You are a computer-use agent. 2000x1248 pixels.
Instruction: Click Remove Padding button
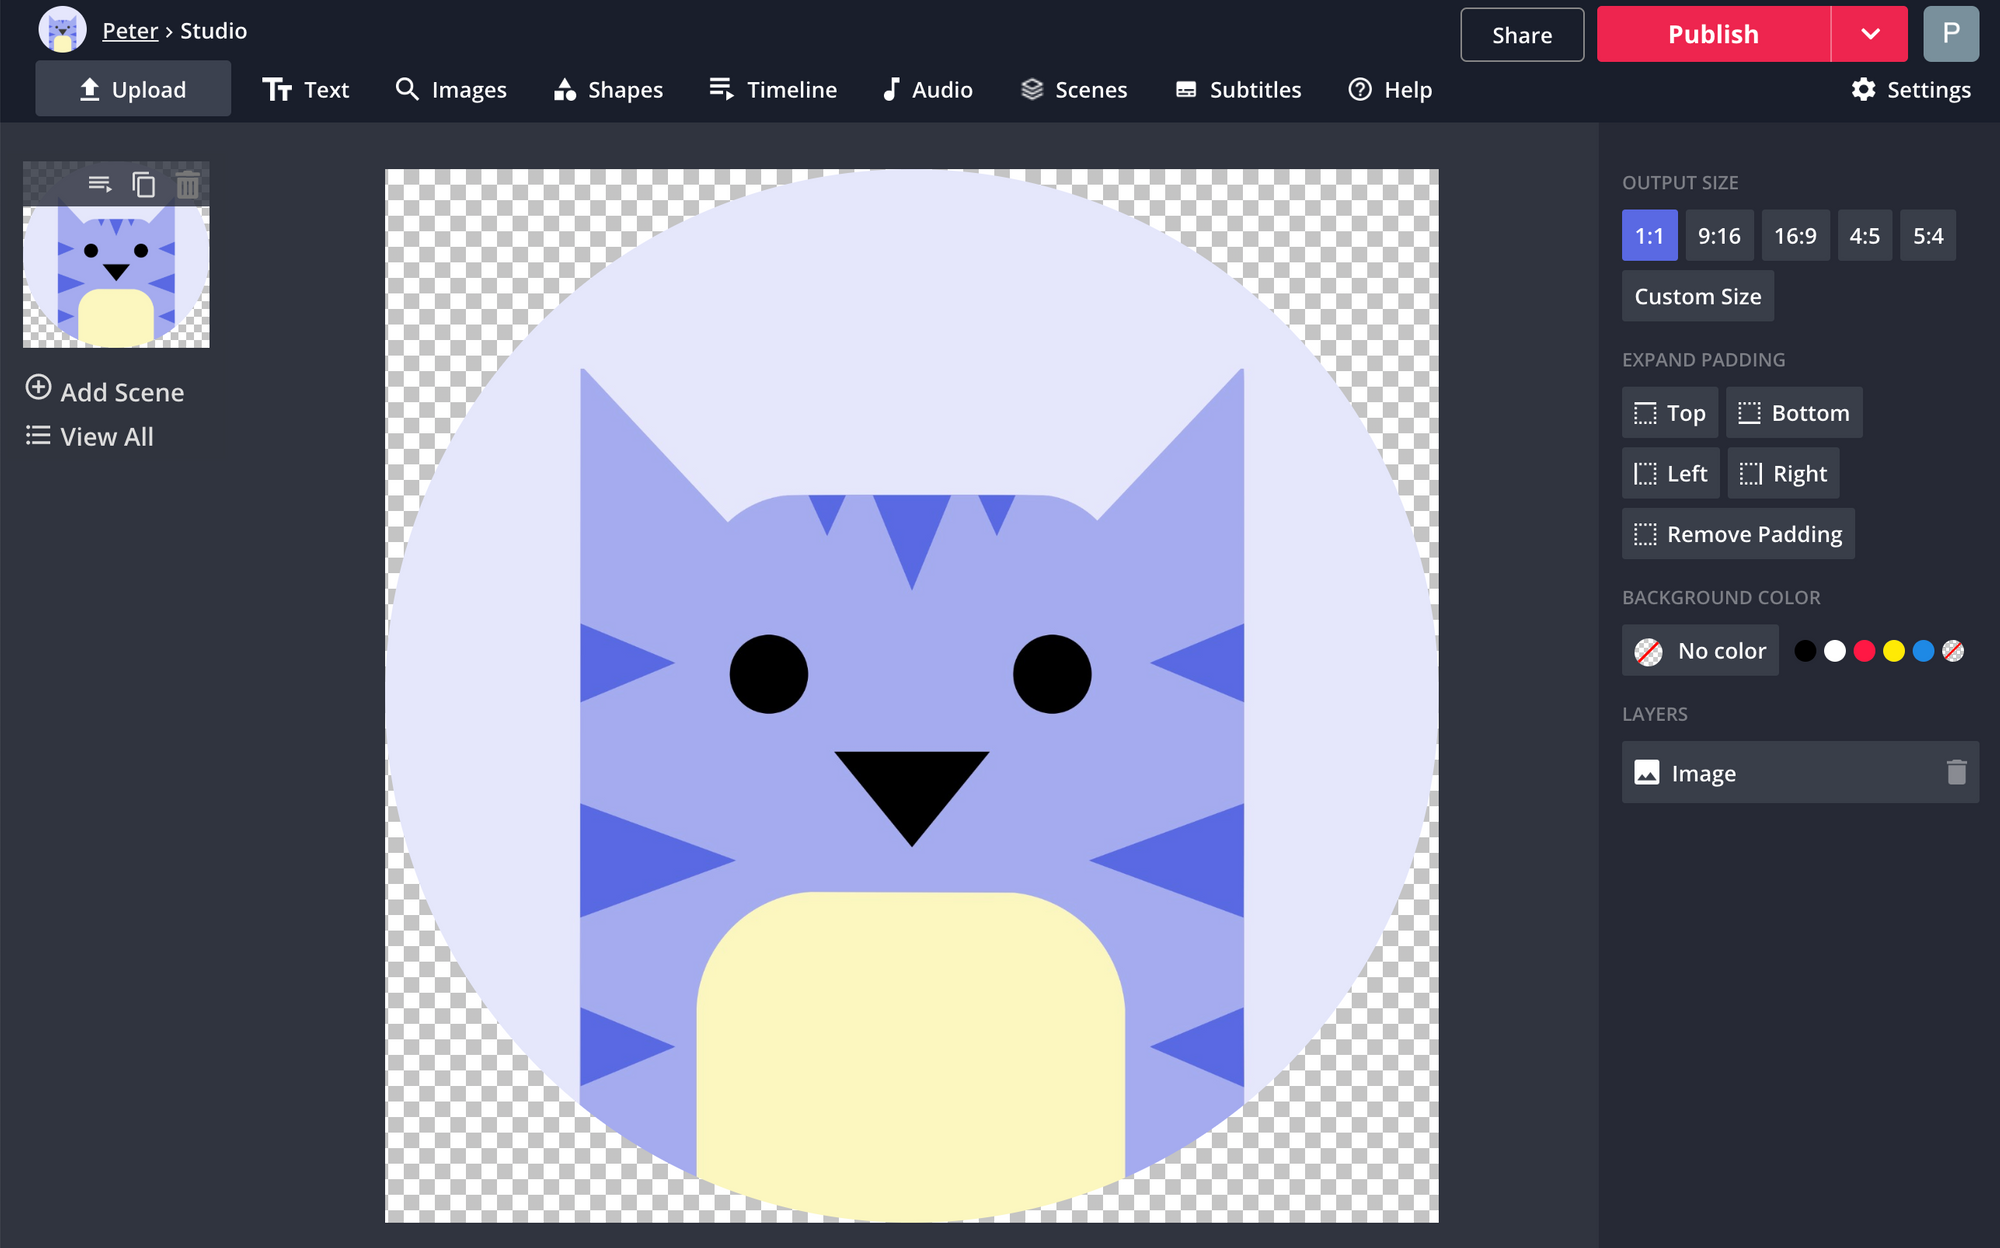tap(1737, 534)
